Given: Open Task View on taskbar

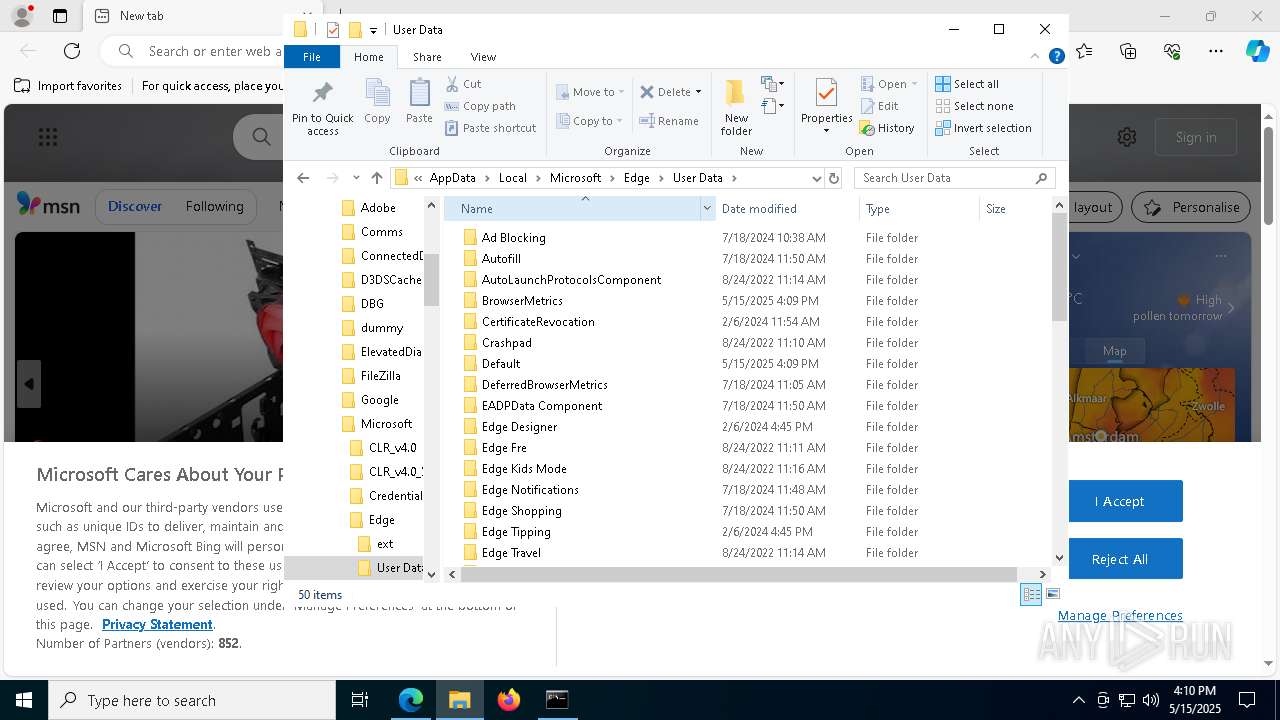Looking at the screenshot, I should click(x=360, y=700).
